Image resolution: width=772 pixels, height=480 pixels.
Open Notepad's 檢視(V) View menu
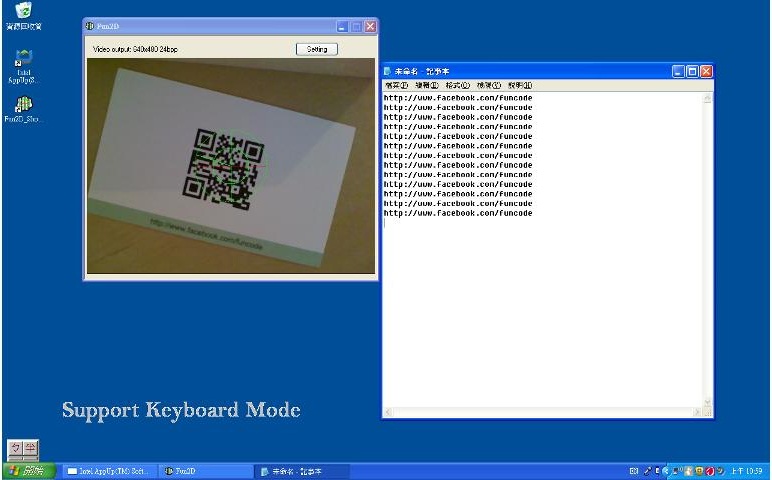click(489, 85)
